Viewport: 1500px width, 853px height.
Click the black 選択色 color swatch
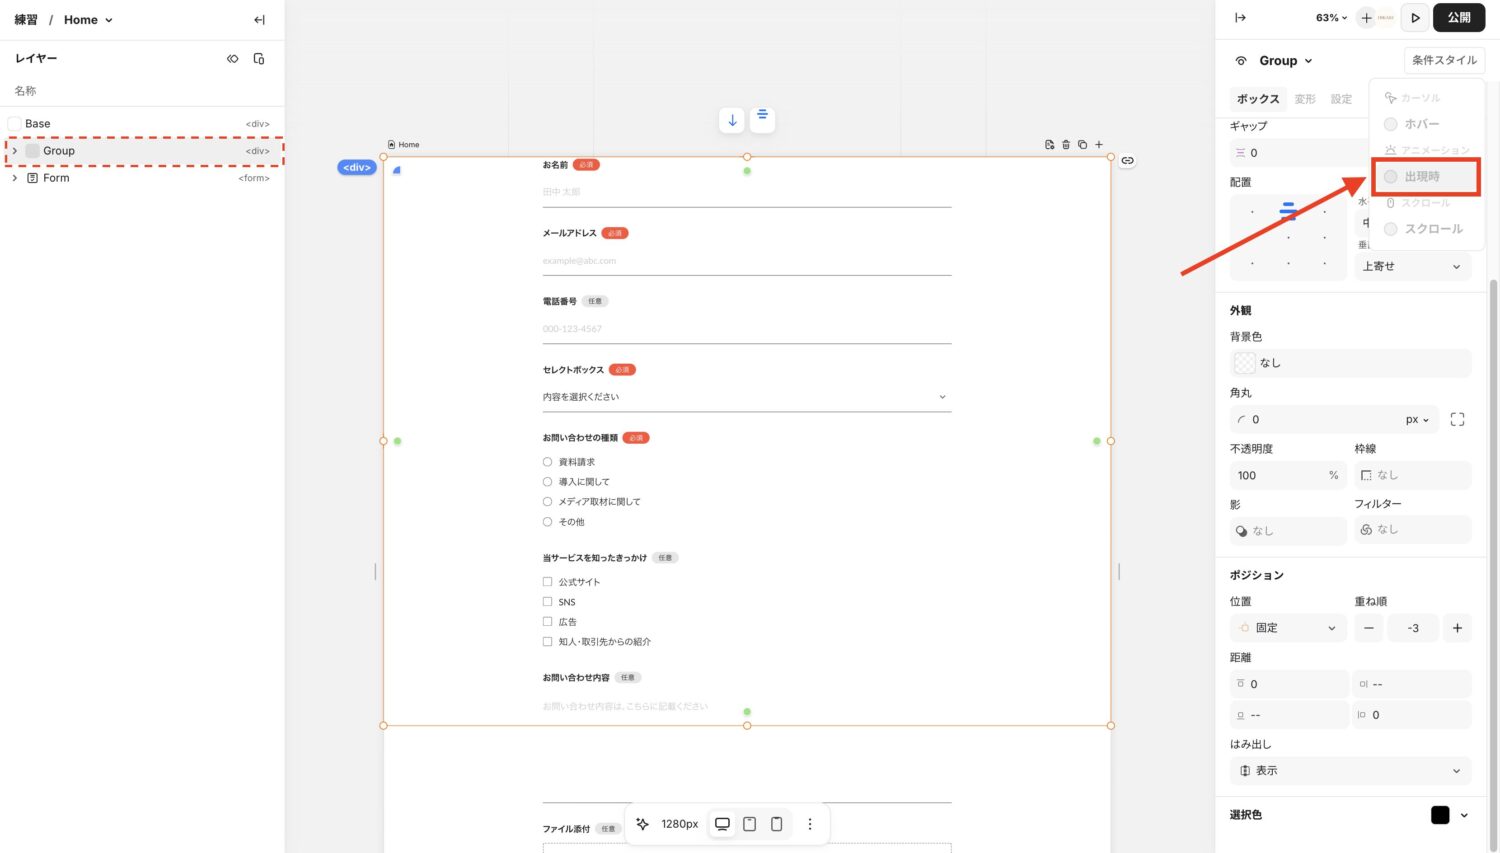pos(1440,815)
